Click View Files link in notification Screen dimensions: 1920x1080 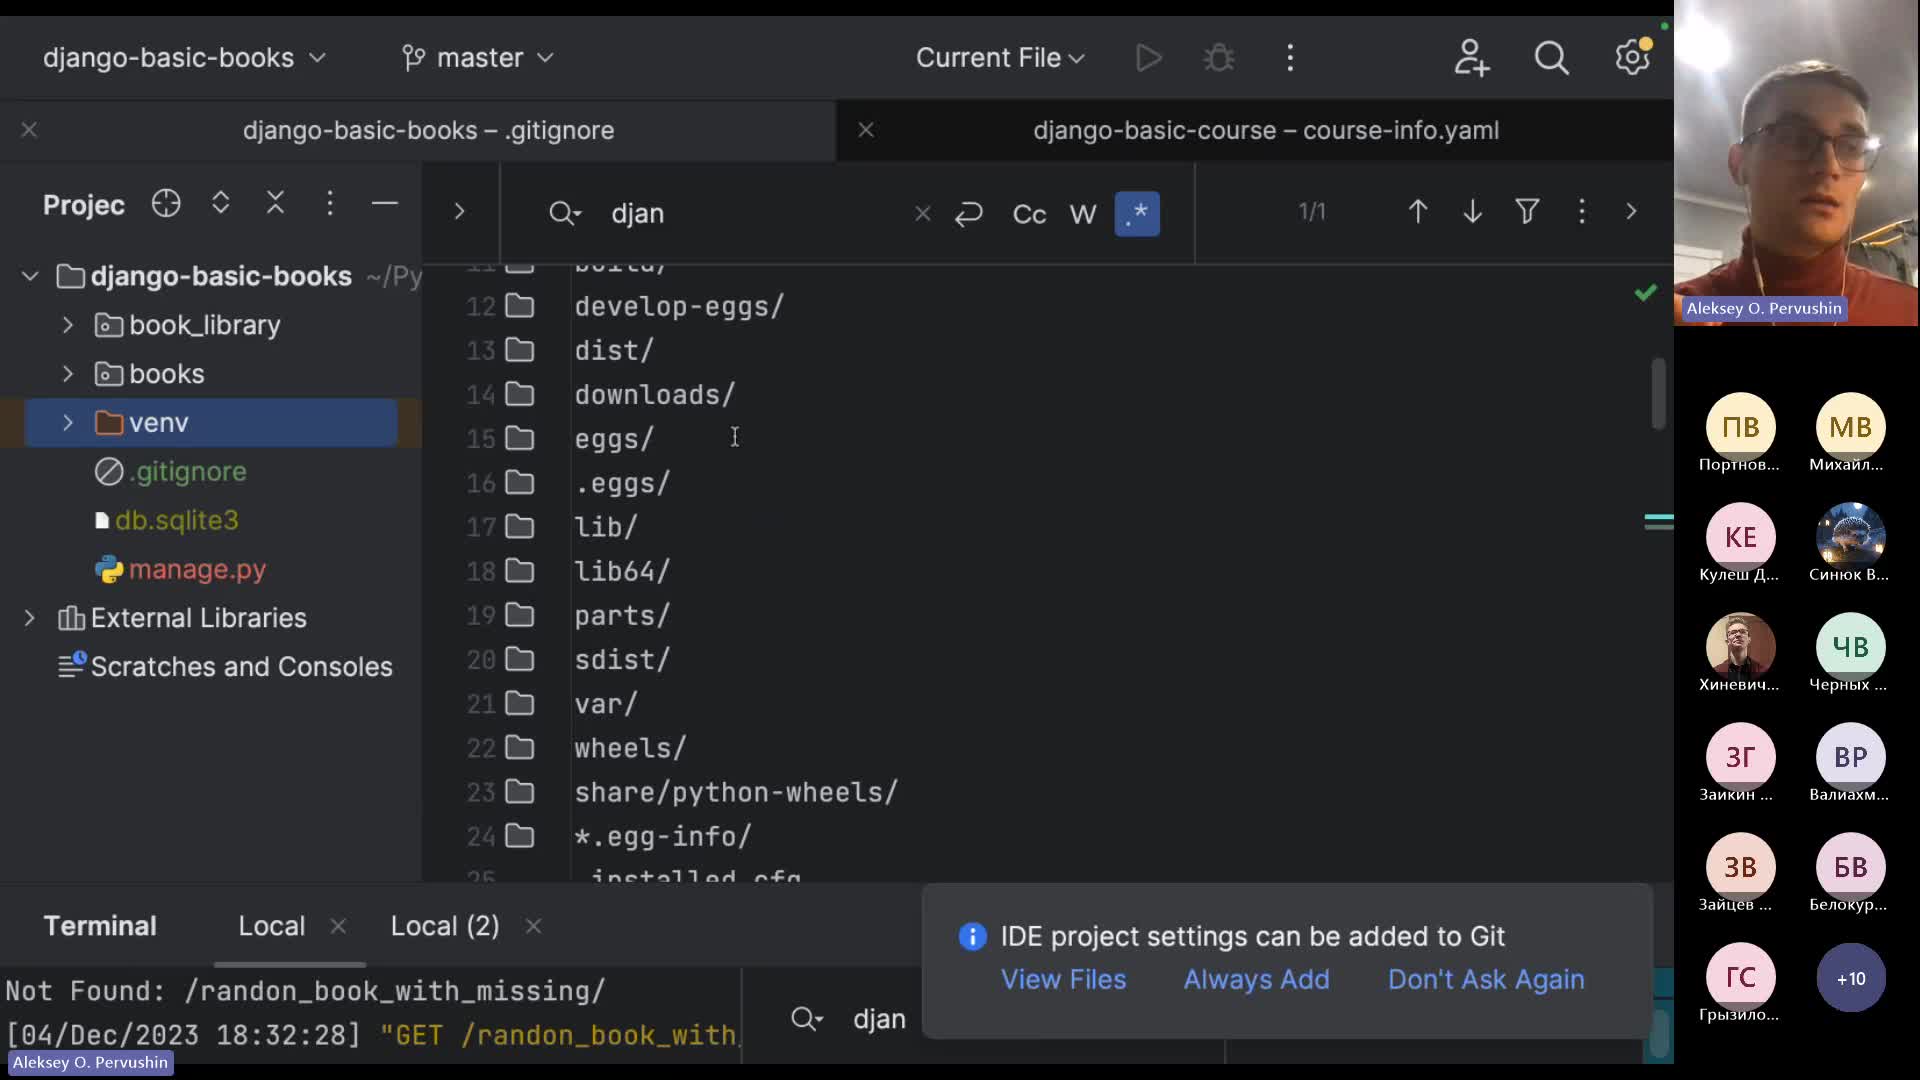coord(1063,979)
